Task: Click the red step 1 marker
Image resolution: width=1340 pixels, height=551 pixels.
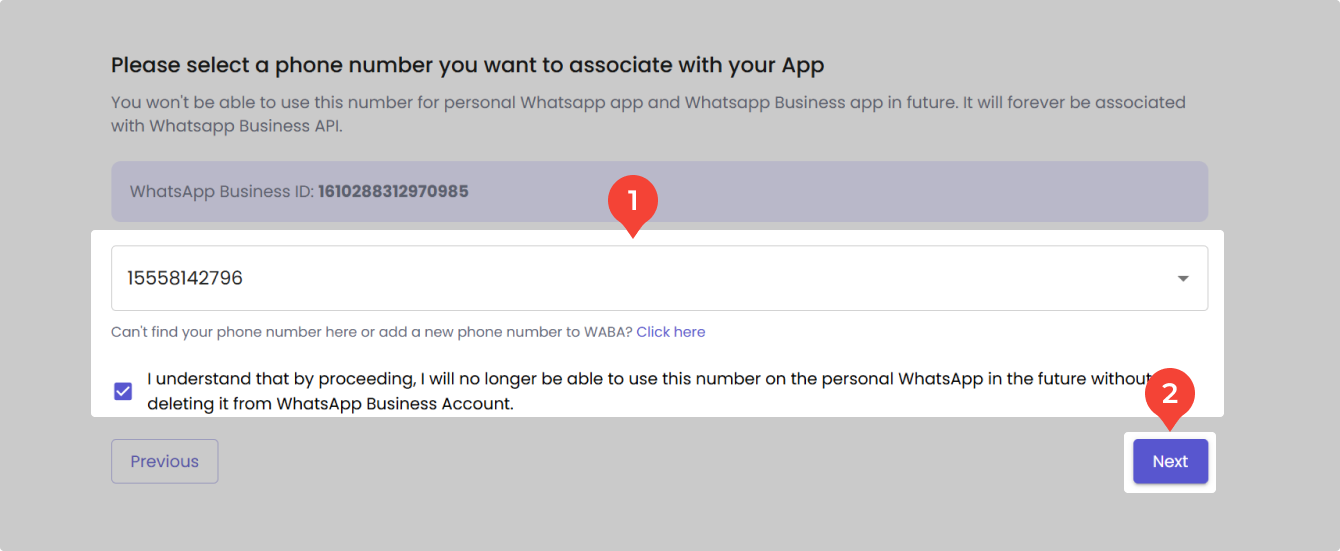Action: coord(631,202)
